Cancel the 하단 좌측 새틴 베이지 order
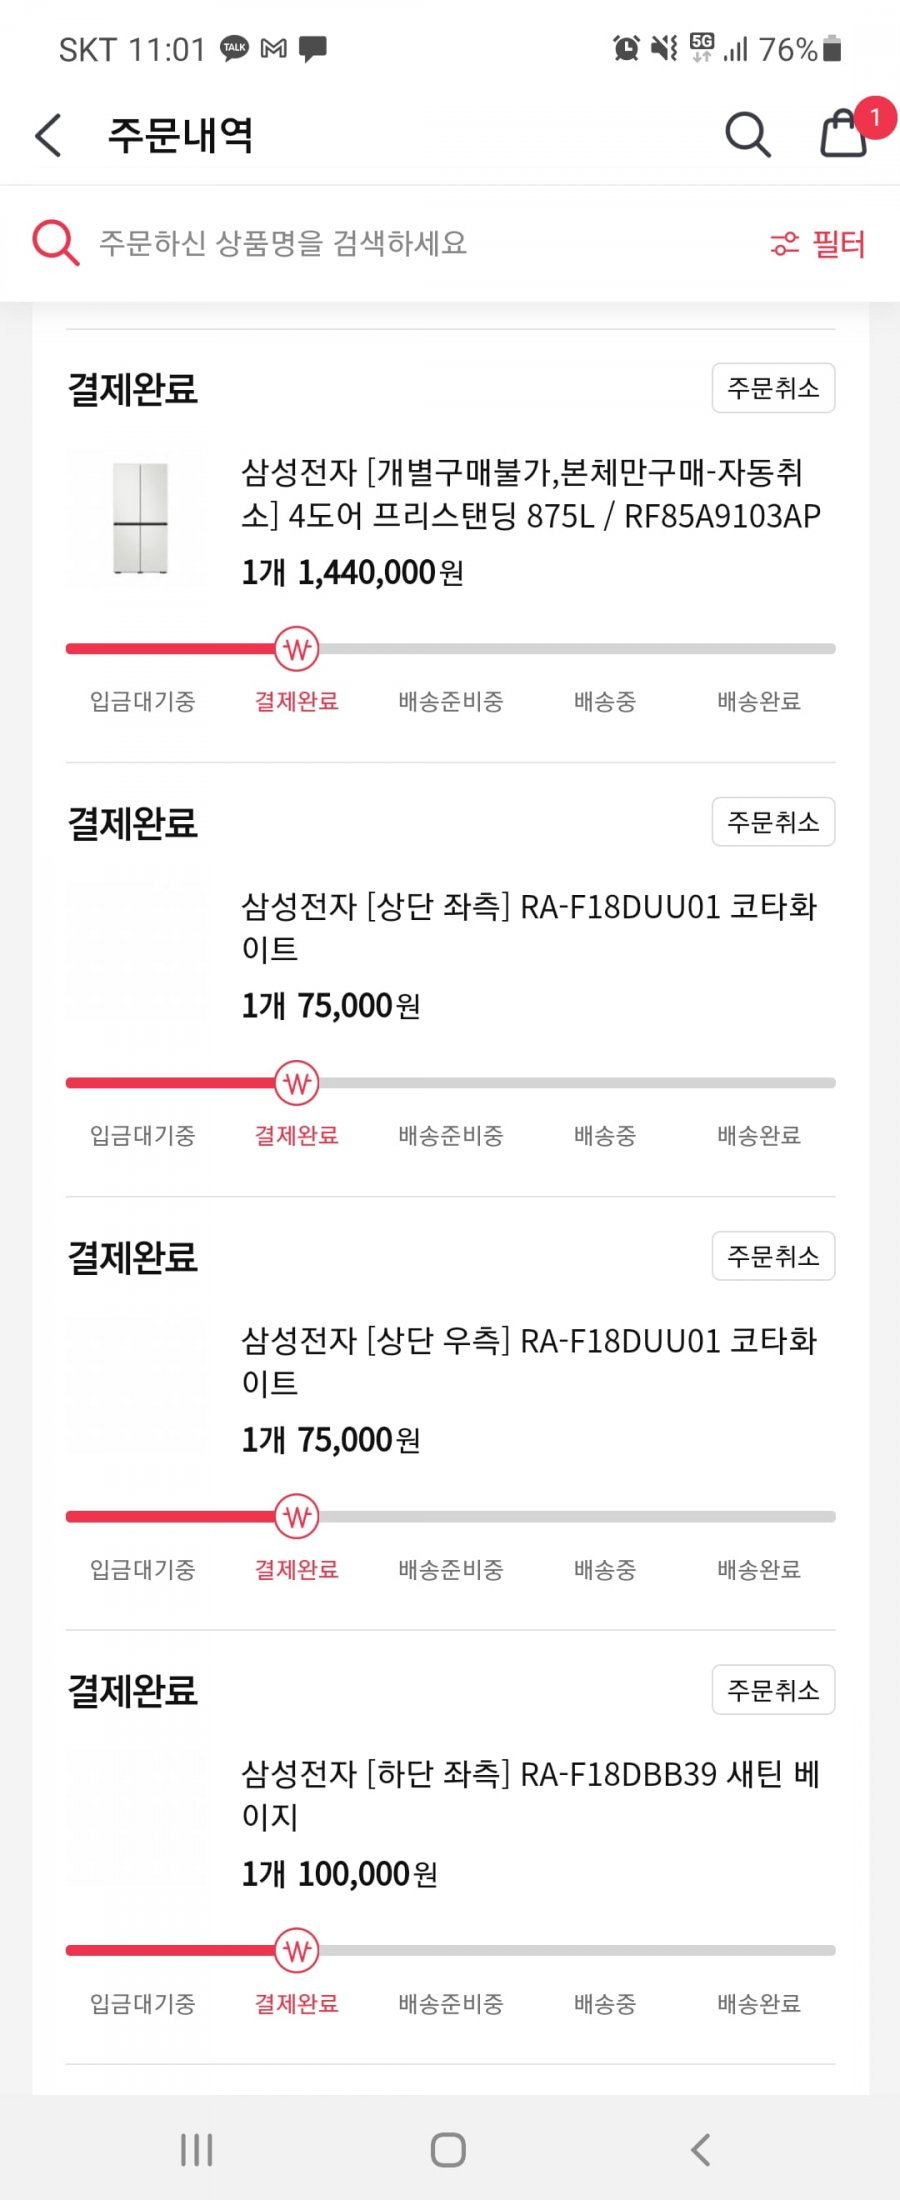This screenshot has height=2200, width=900. (x=773, y=1690)
